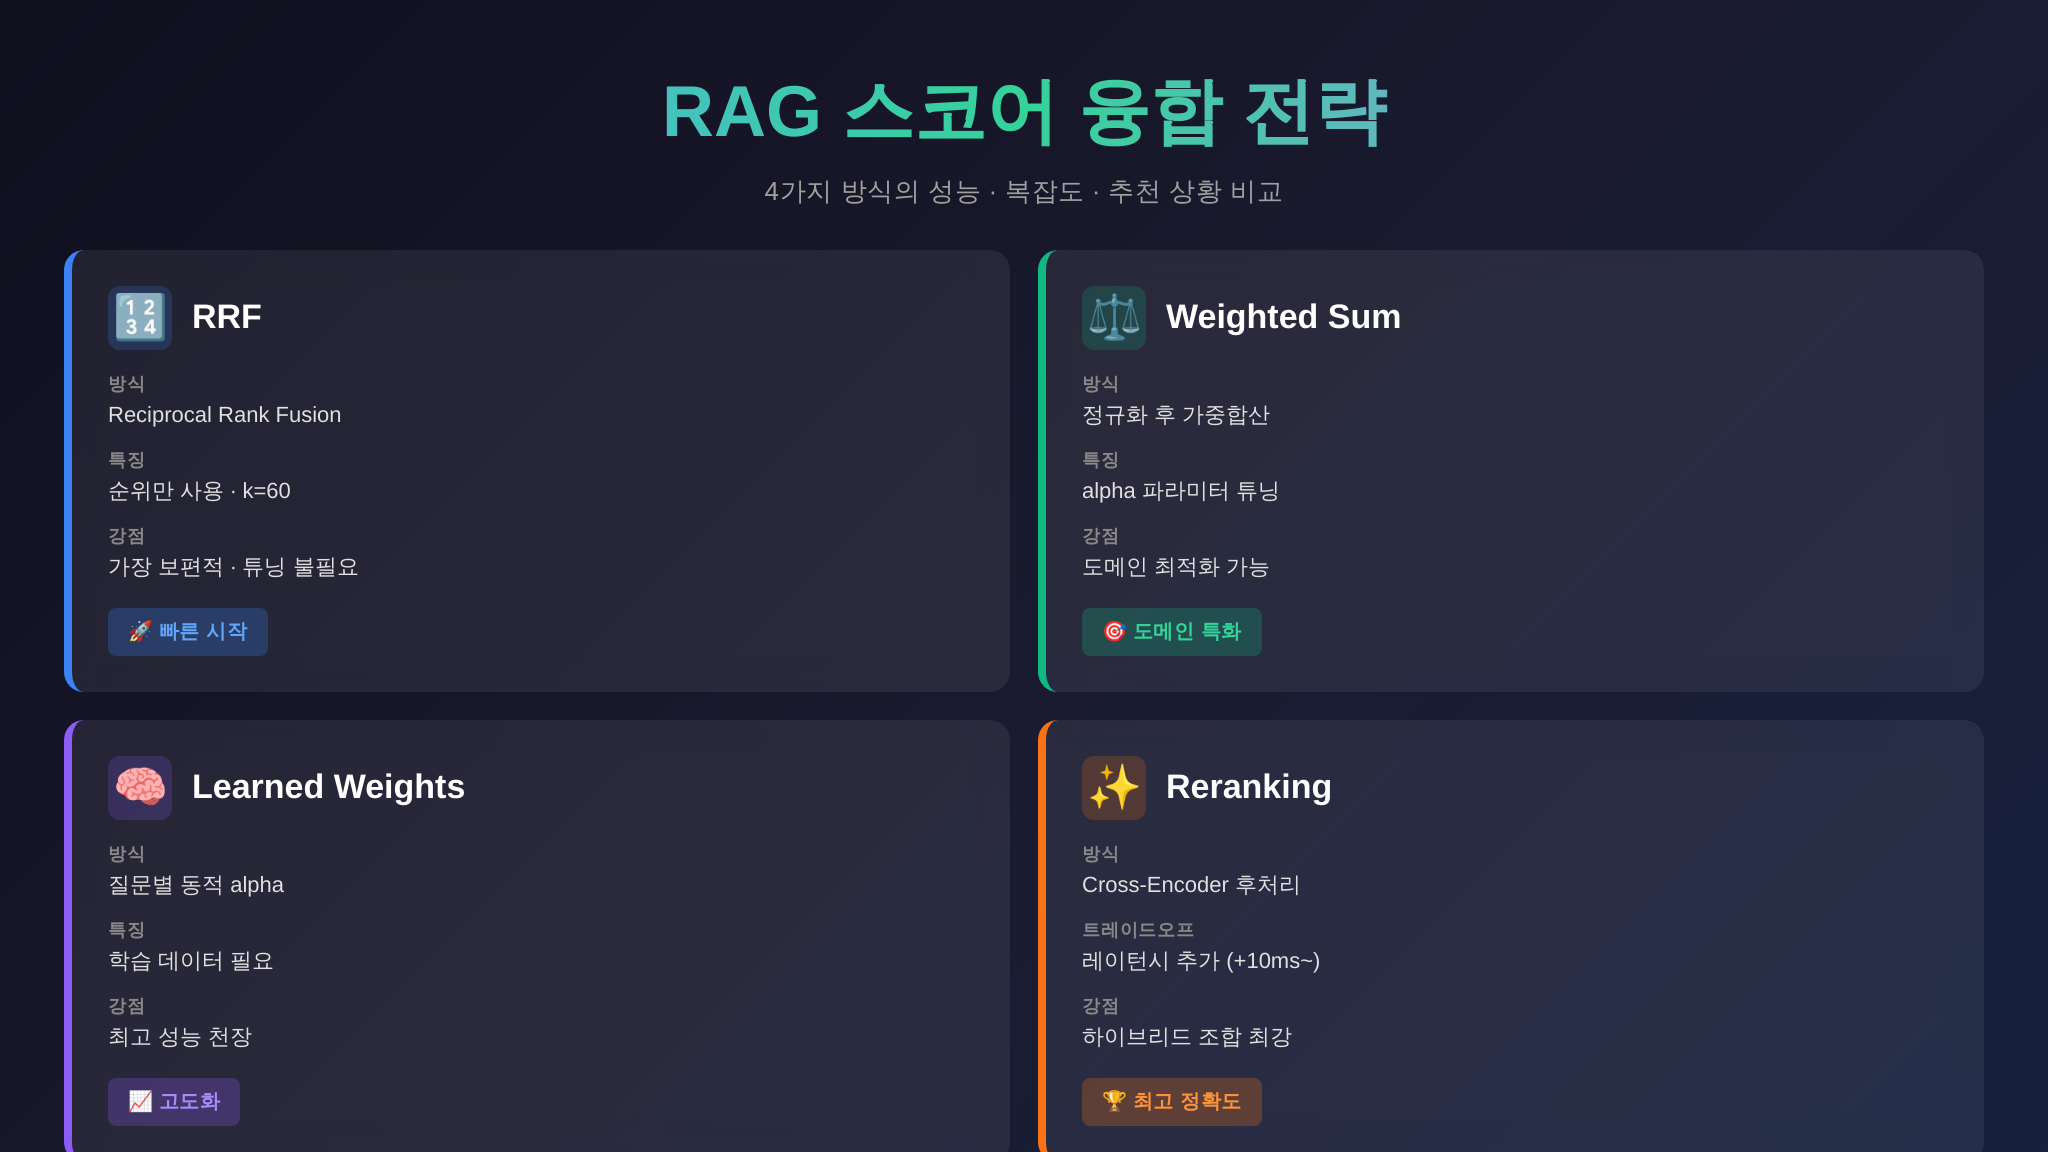This screenshot has height=1152, width=2048.
Task: Click the 특징 label in RRF card
Action: (126, 460)
